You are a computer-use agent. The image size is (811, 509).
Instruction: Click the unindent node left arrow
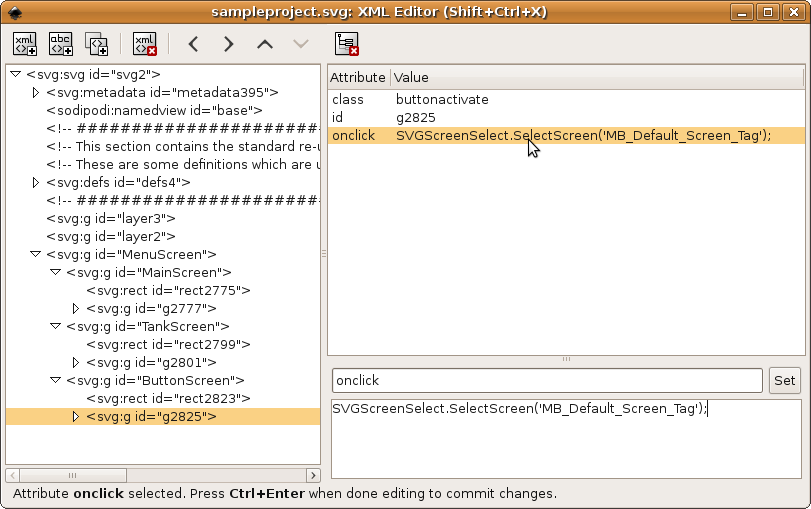coord(194,44)
